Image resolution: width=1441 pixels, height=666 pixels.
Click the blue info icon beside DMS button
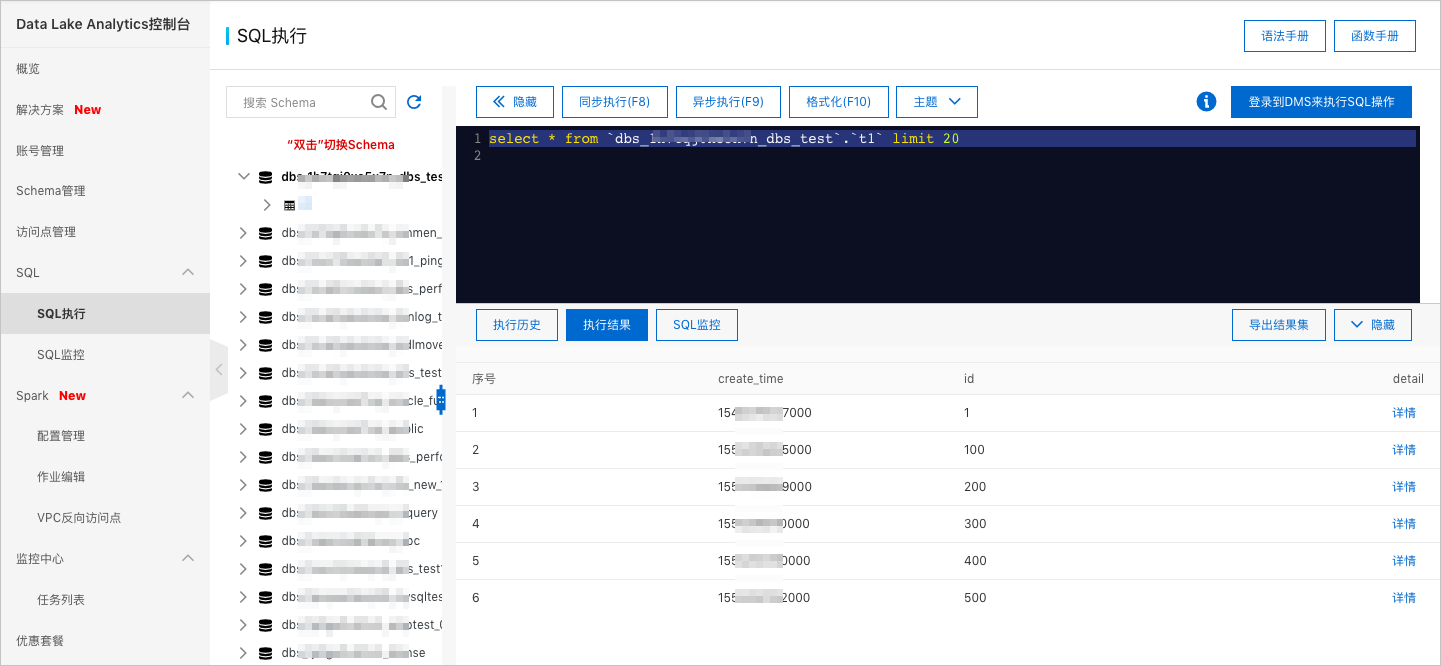click(1206, 102)
